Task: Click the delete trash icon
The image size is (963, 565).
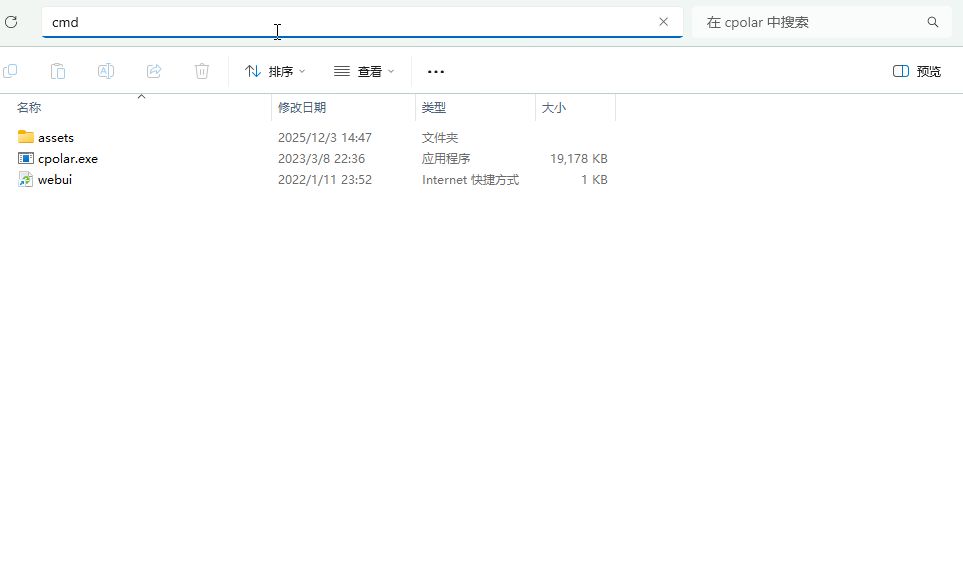Action: (x=202, y=71)
